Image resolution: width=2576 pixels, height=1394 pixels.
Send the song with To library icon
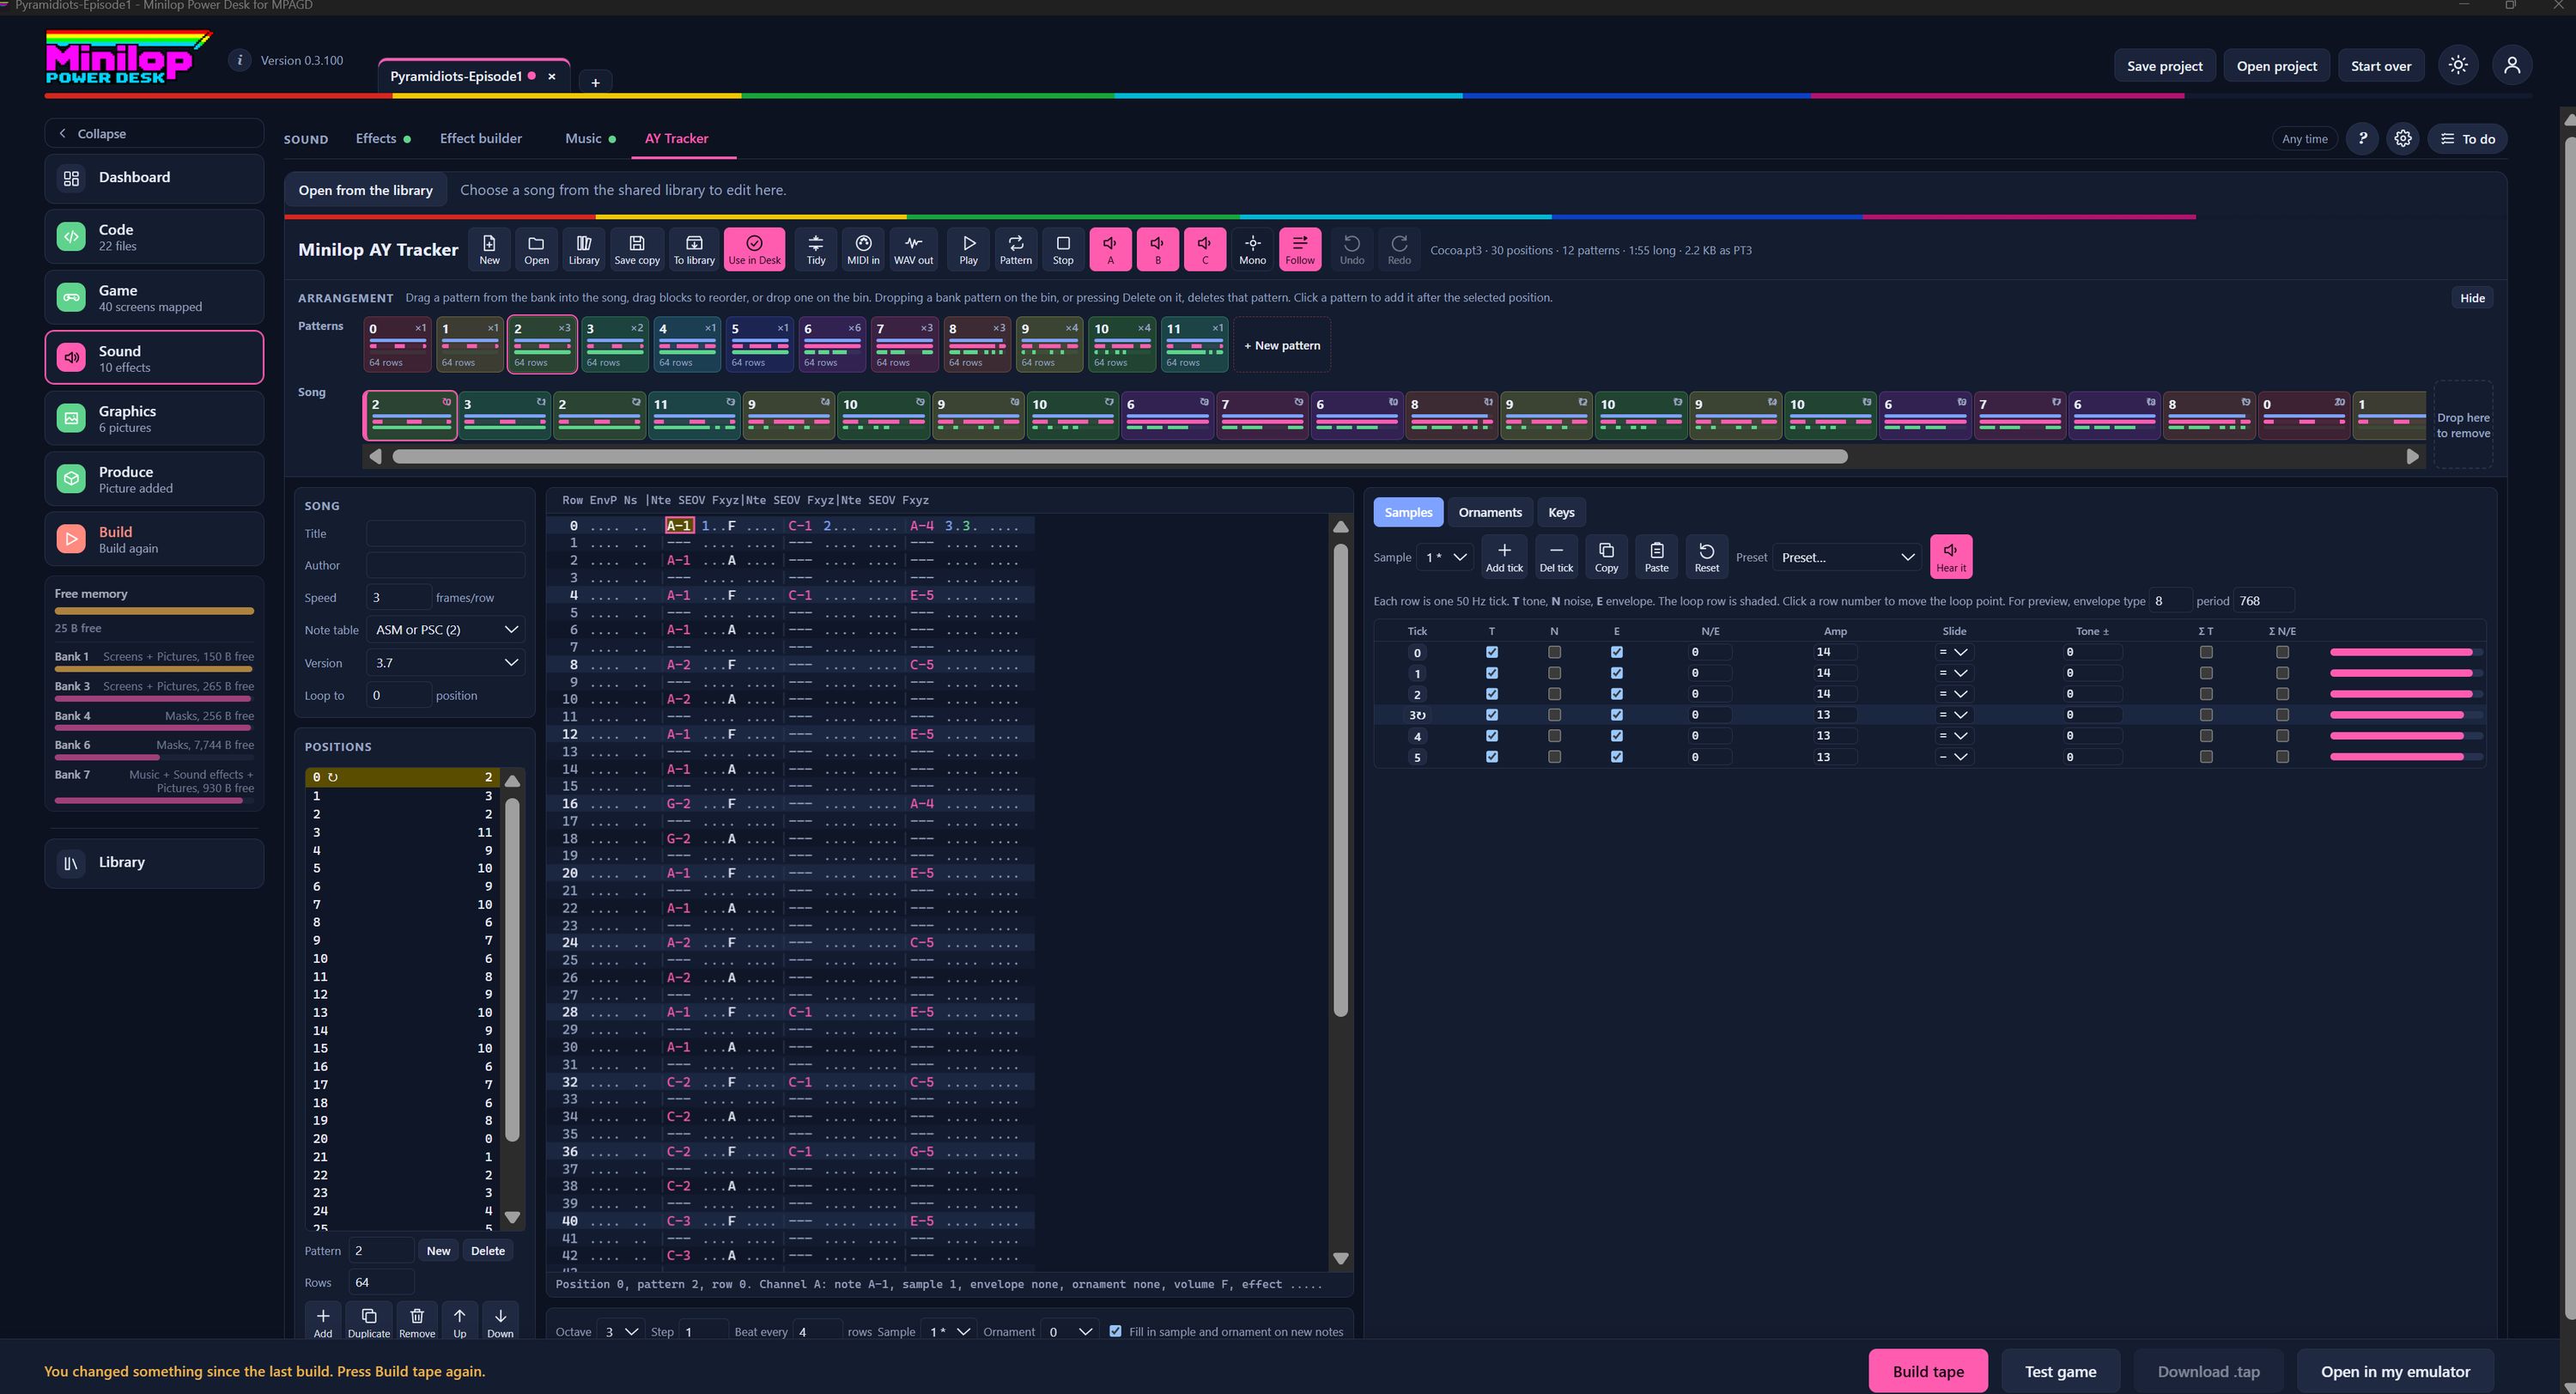click(x=694, y=249)
